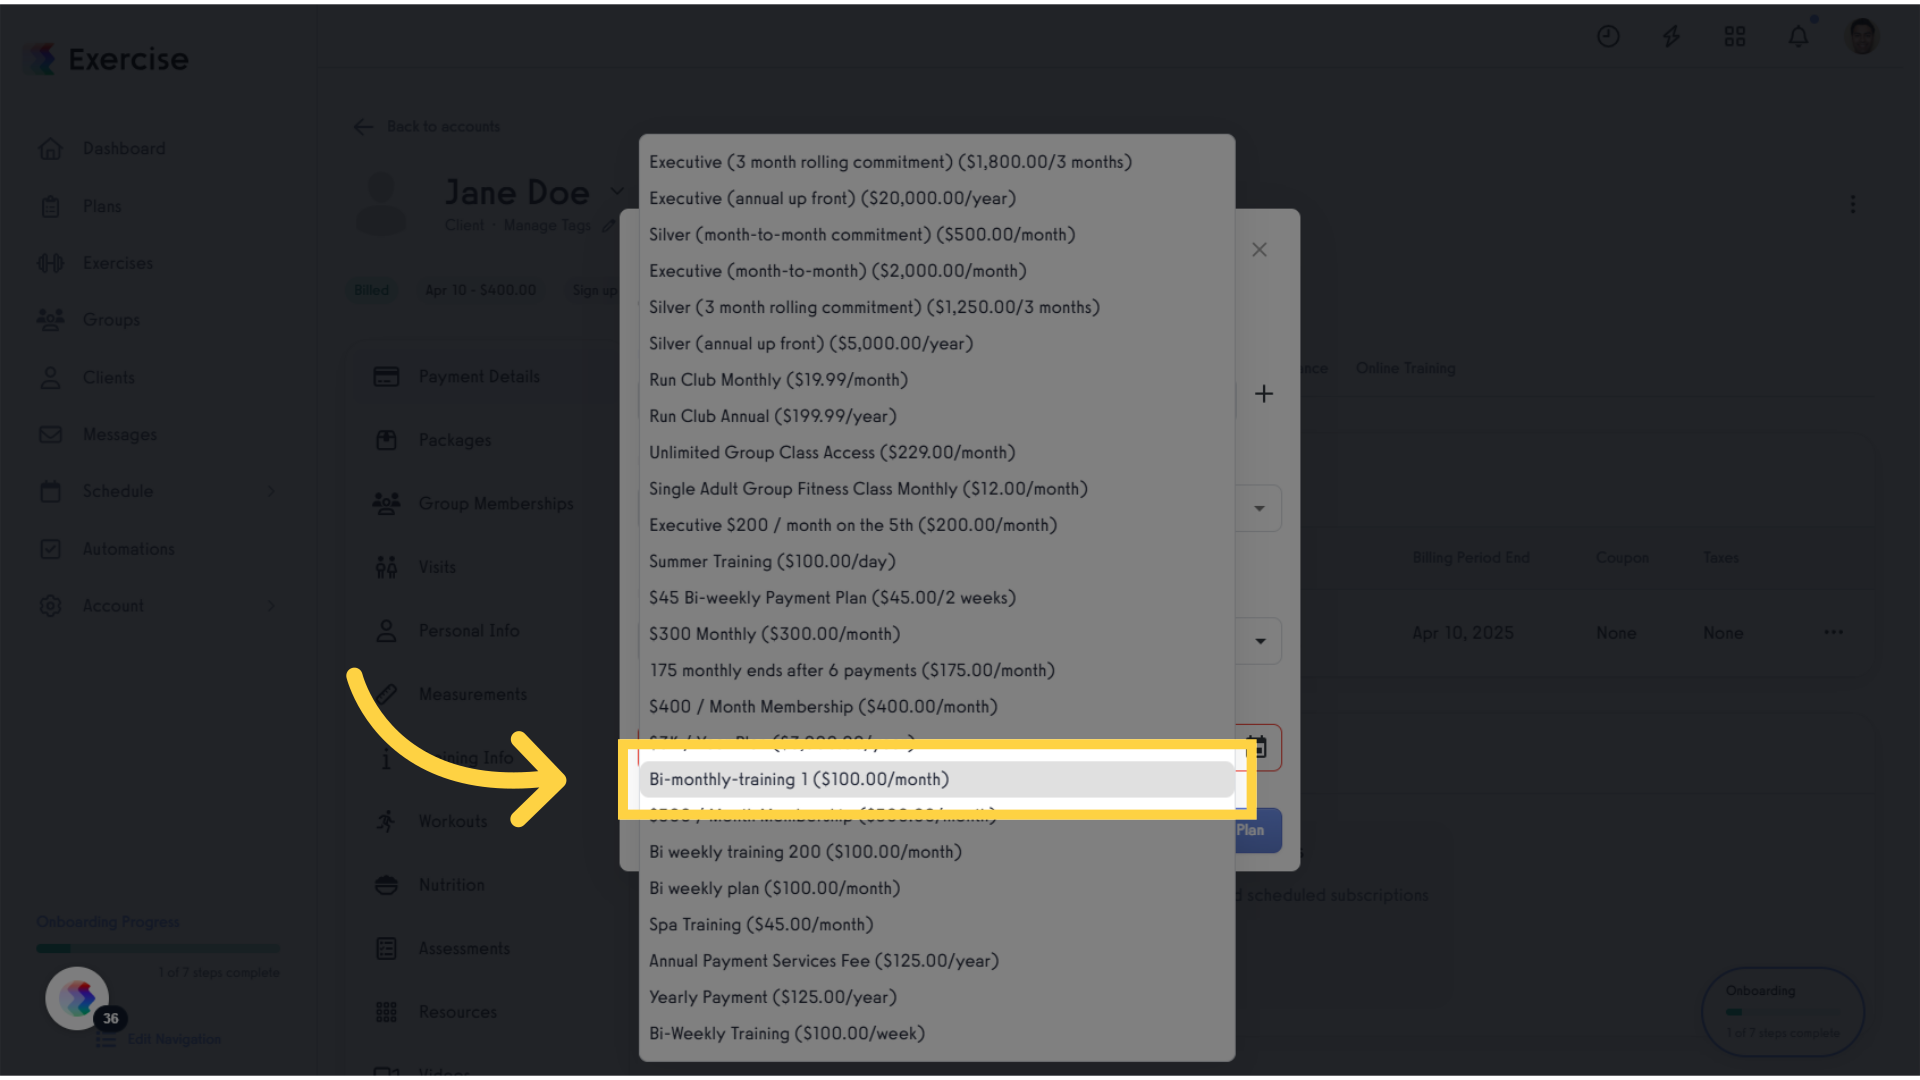Open the clock history icon
1920x1080 pixels.
tap(1608, 37)
